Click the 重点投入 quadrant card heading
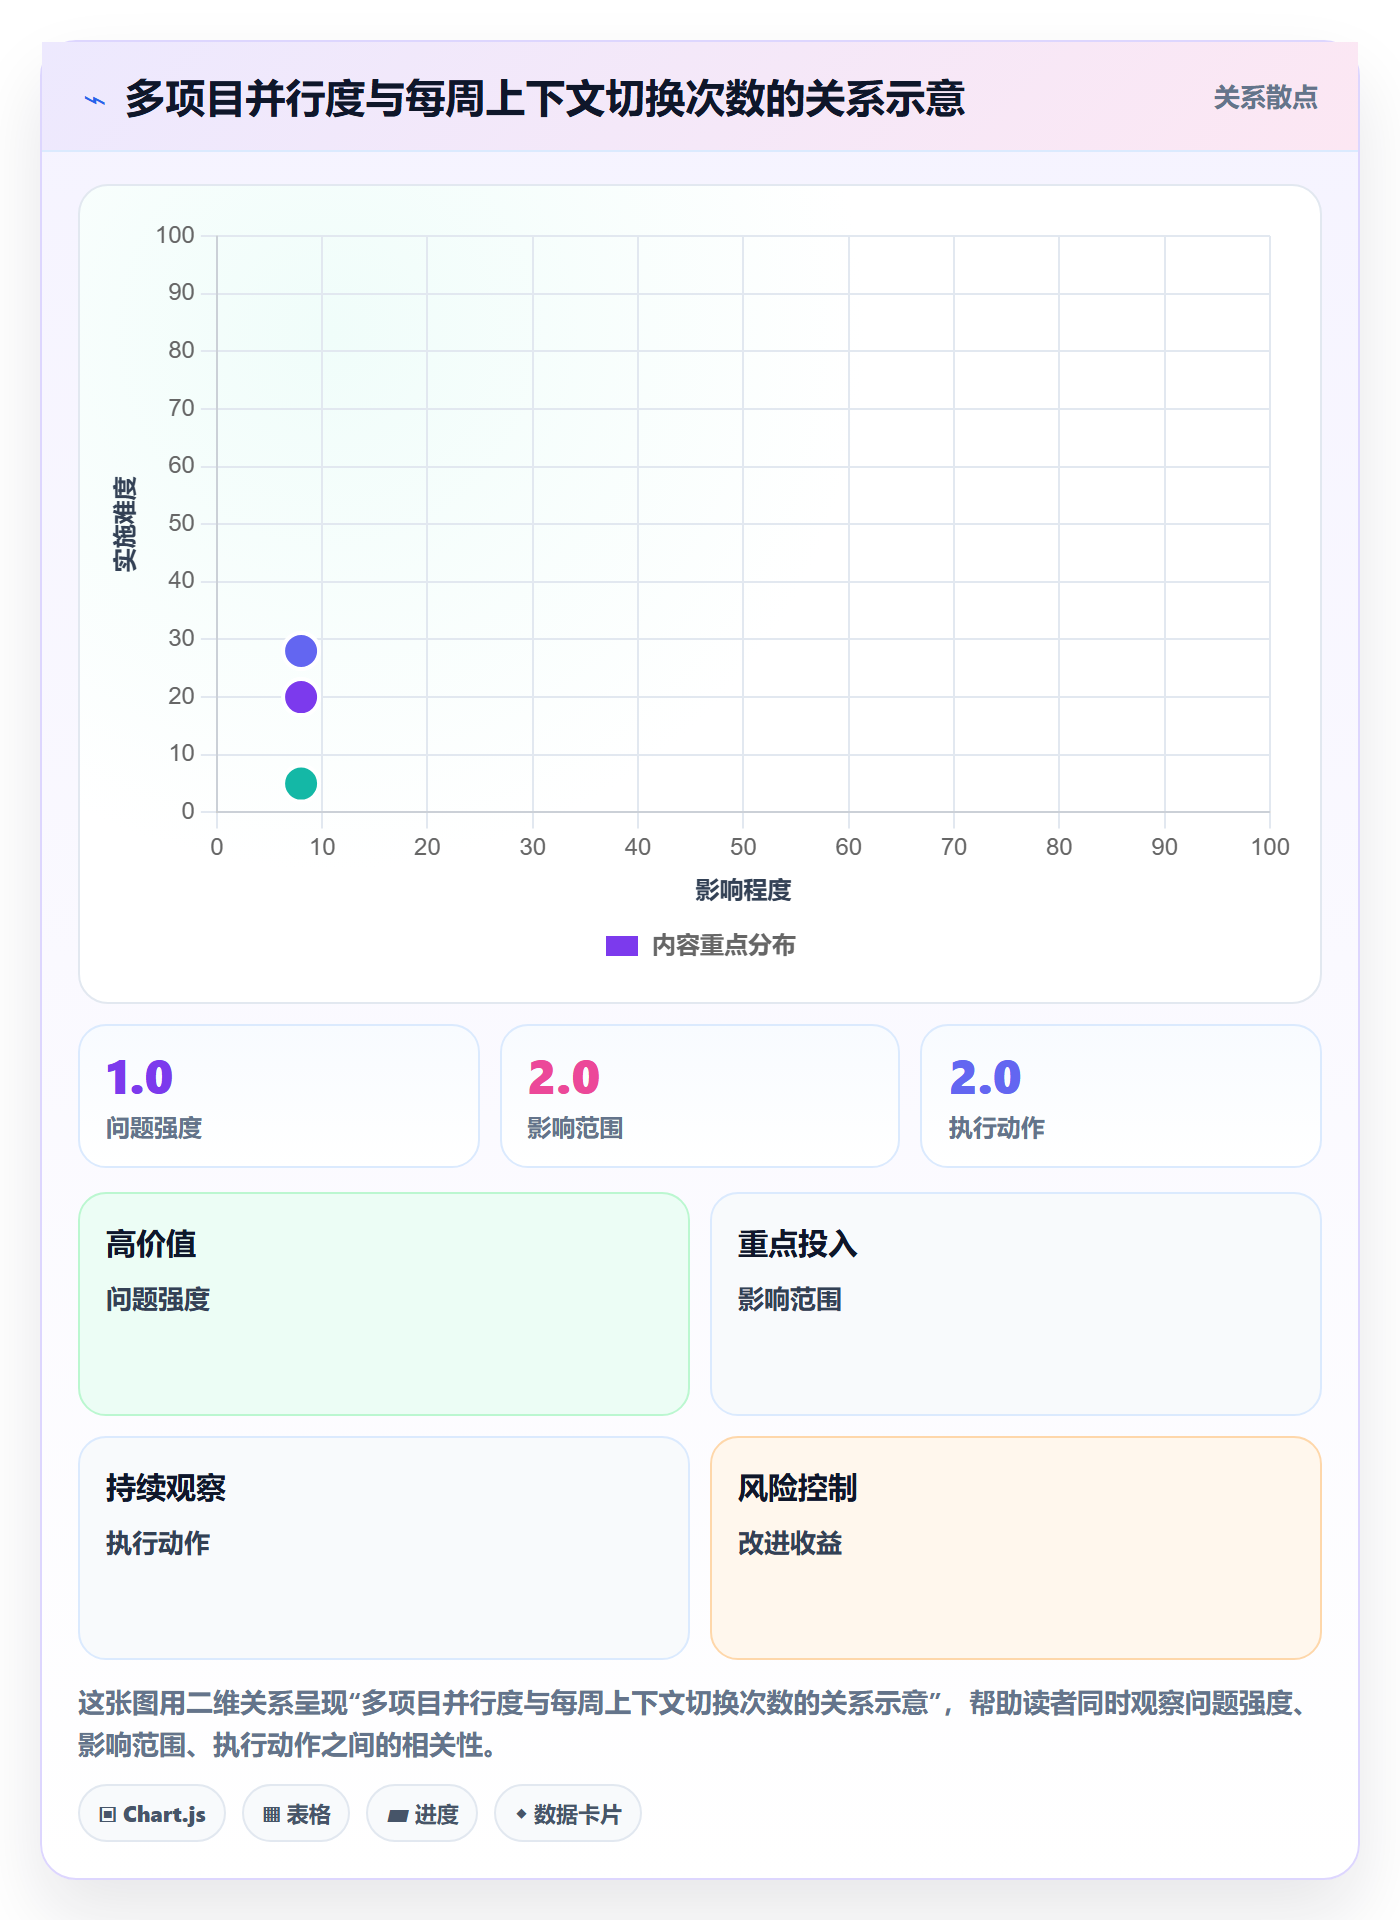The width and height of the screenshot is (1400, 1920). (x=798, y=1244)
